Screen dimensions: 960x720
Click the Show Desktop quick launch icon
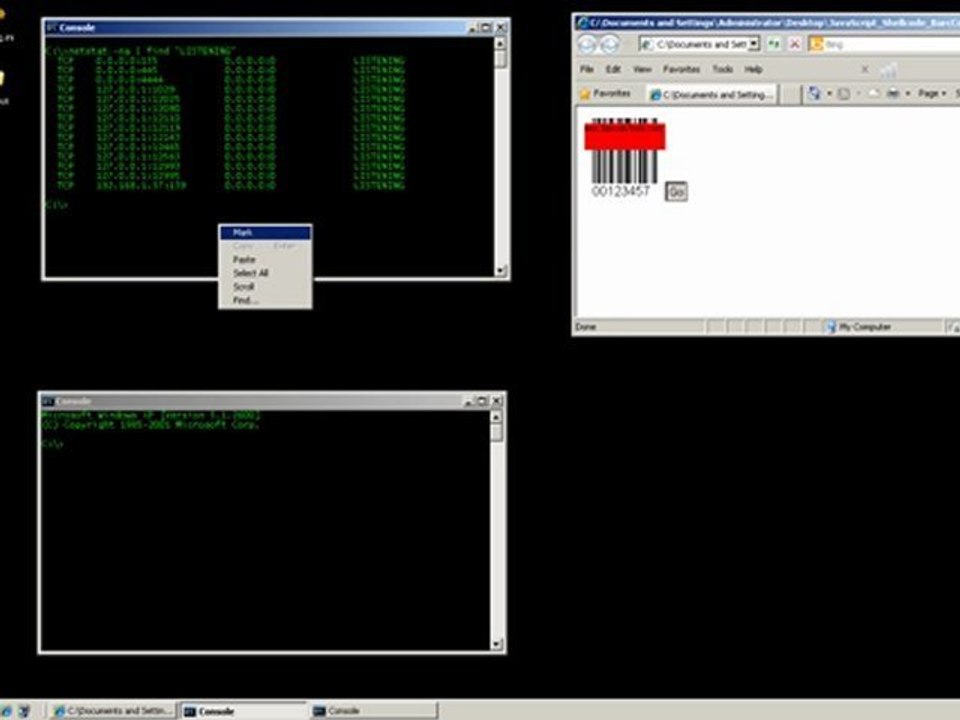(x=24, y=711)
